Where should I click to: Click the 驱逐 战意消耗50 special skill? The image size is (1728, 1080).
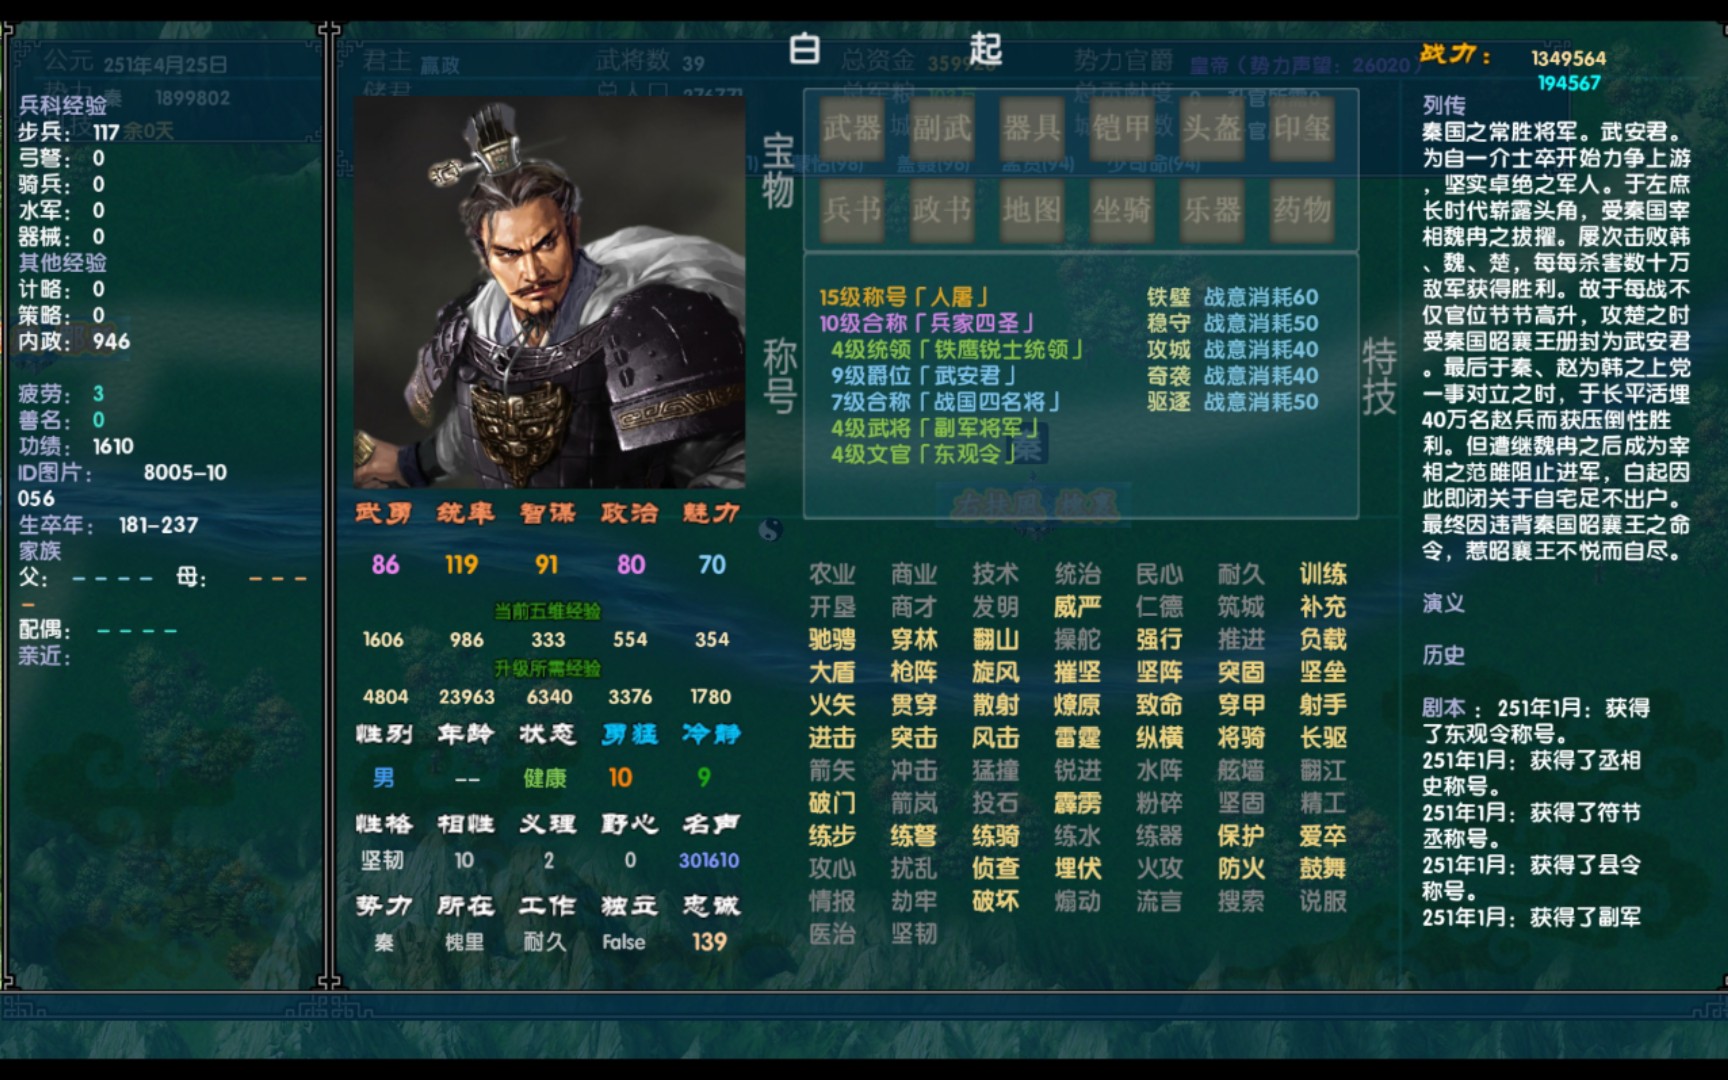click(x=1232, y=401)
